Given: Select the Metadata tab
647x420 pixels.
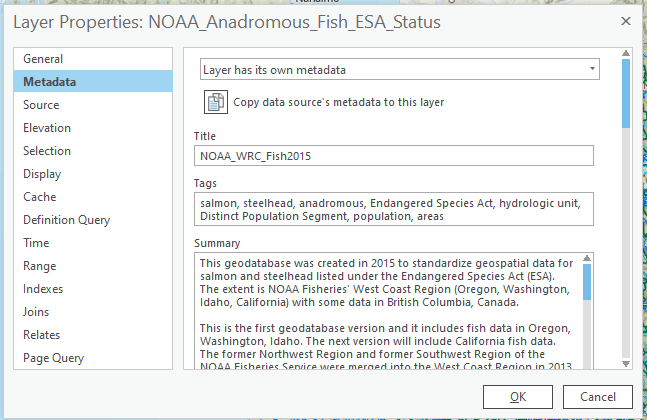Looking at the screenshot, I should pyautogui.click(x=93, y=82).
